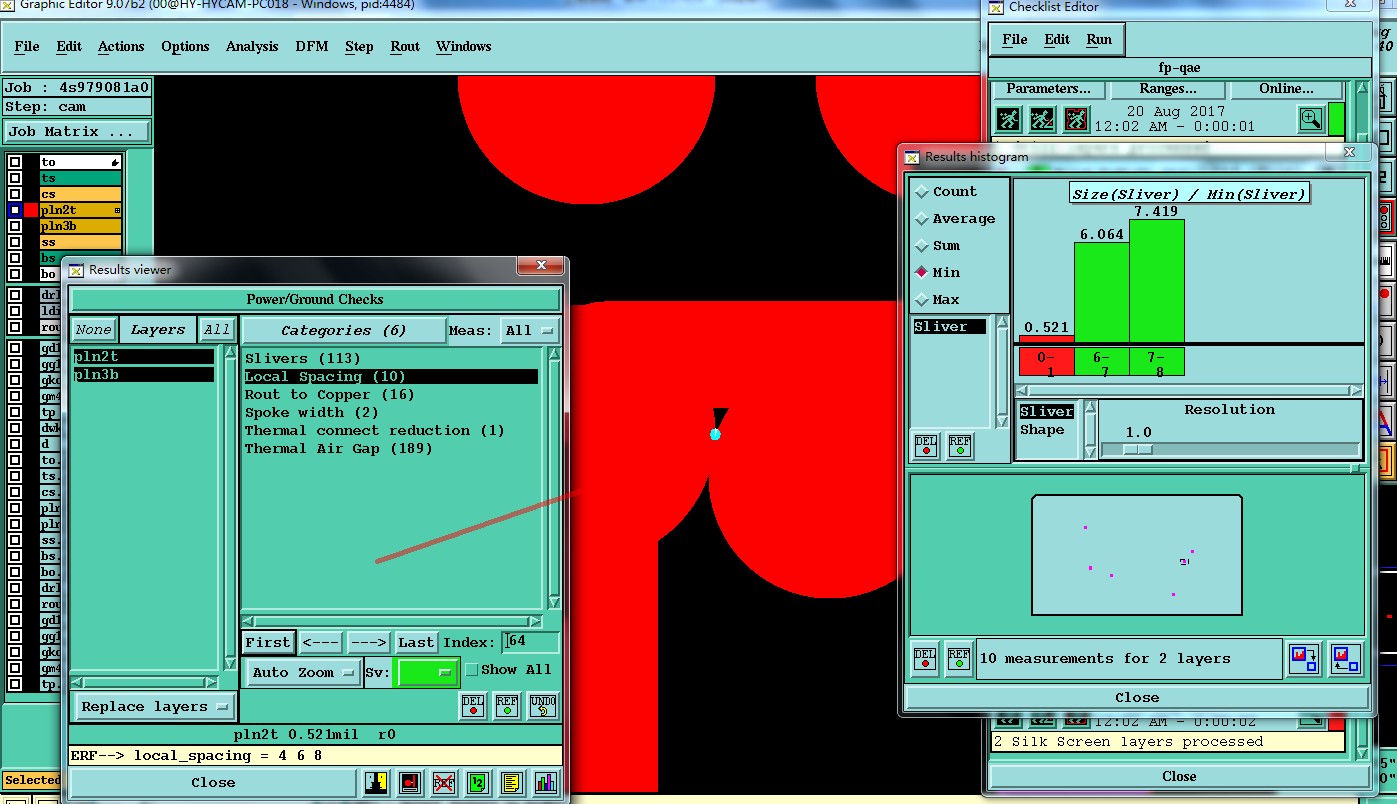Select the Average radio option
Viewport: 1397px width, 804px height.
922,218
